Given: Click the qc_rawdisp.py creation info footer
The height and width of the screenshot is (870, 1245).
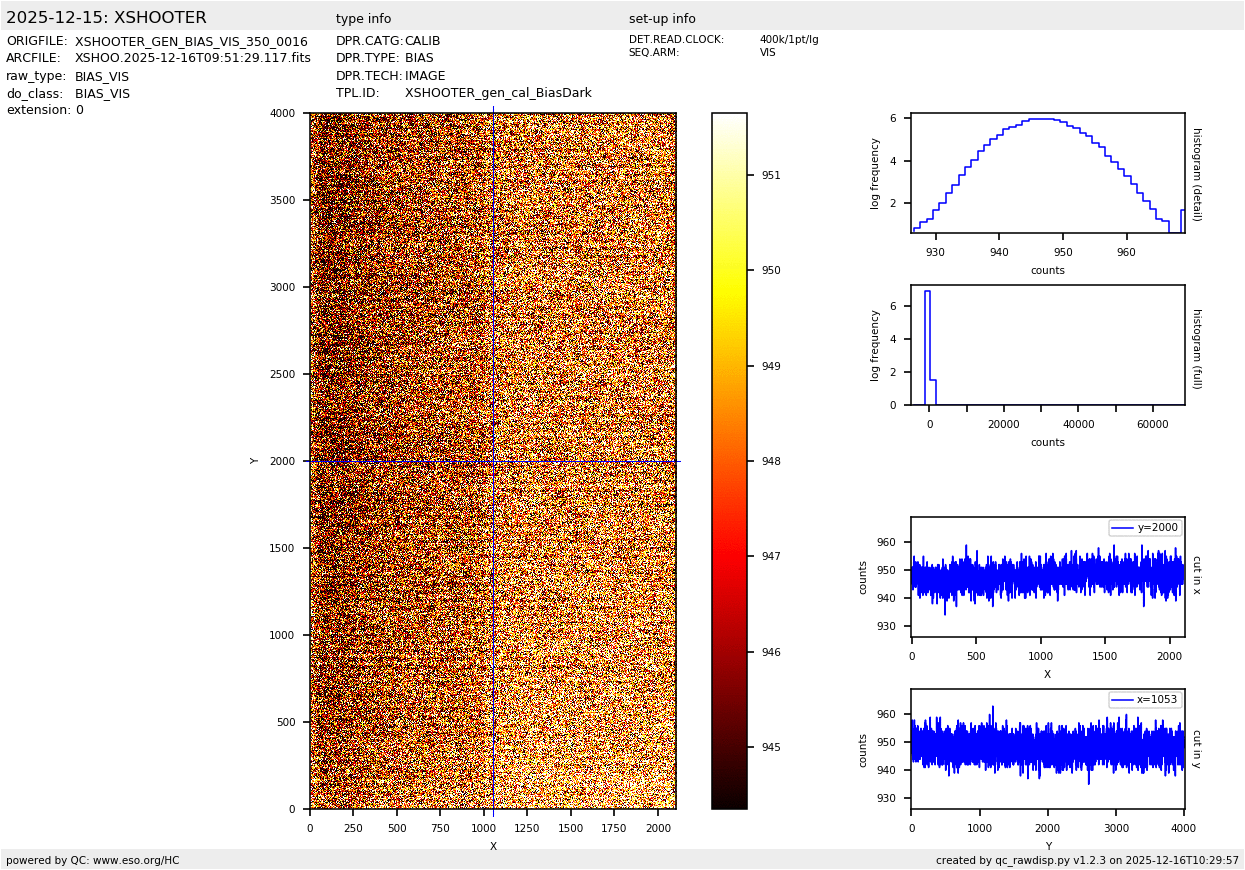Looking at the screenshot, I should coord(1087,860).
